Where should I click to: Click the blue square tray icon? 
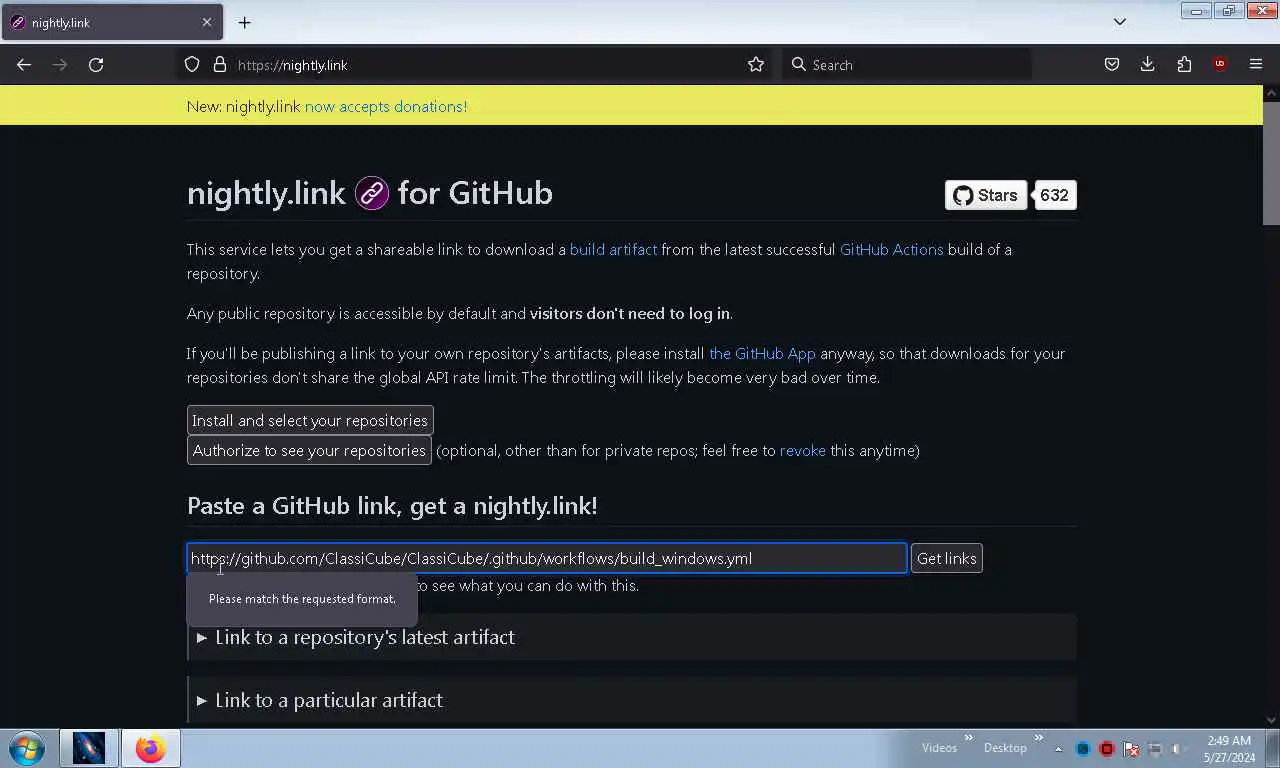pyautogui.click(x=1083, y=749)
